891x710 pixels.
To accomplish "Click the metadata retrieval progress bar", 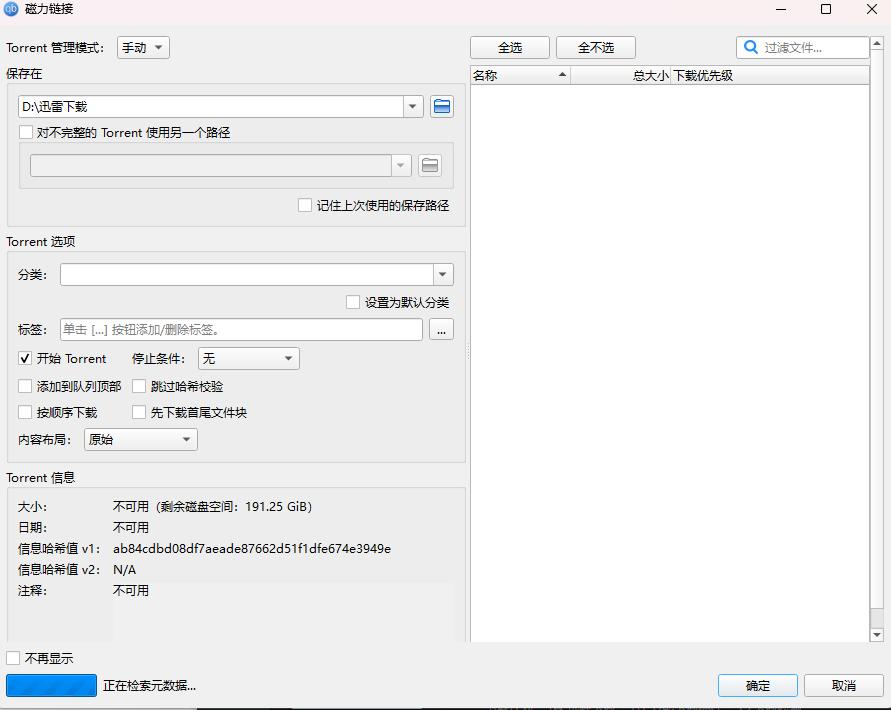I will click(51, 685).
